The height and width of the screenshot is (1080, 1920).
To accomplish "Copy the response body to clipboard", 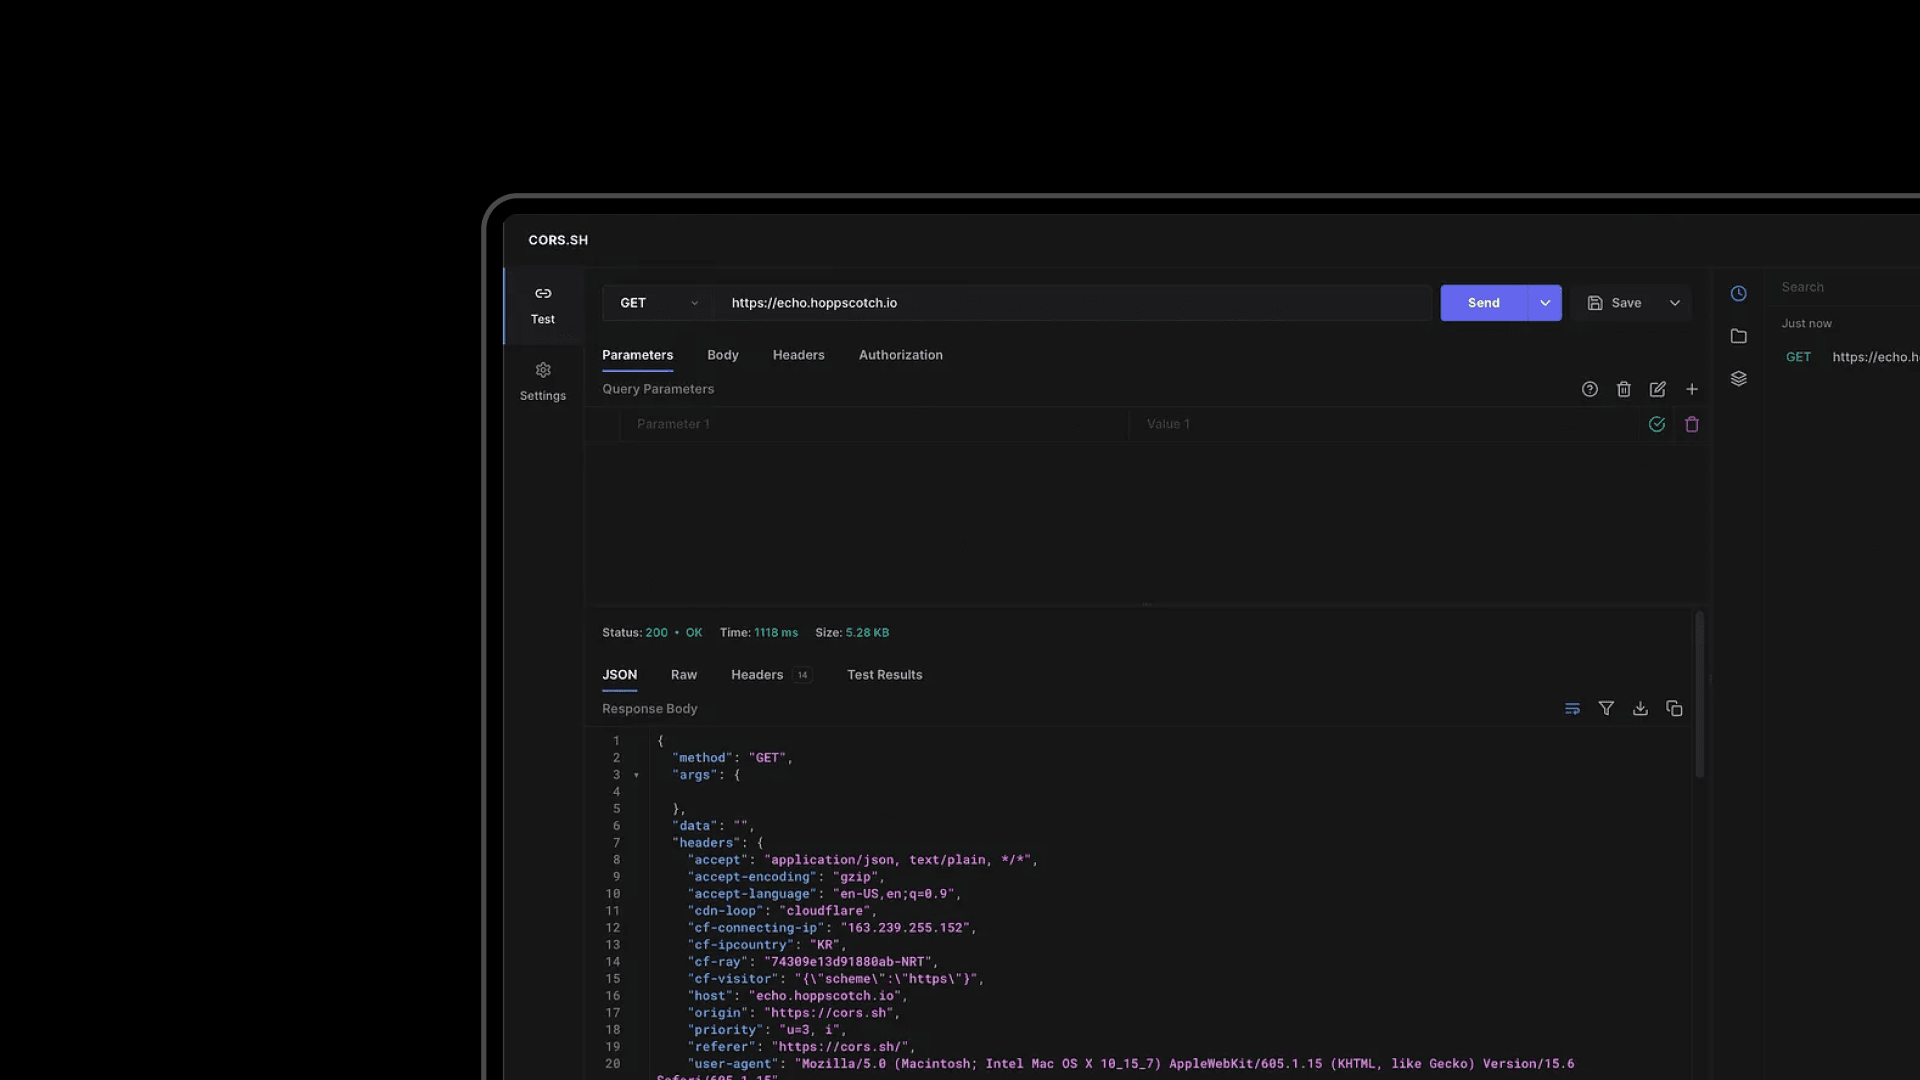I will [1674, 709].
